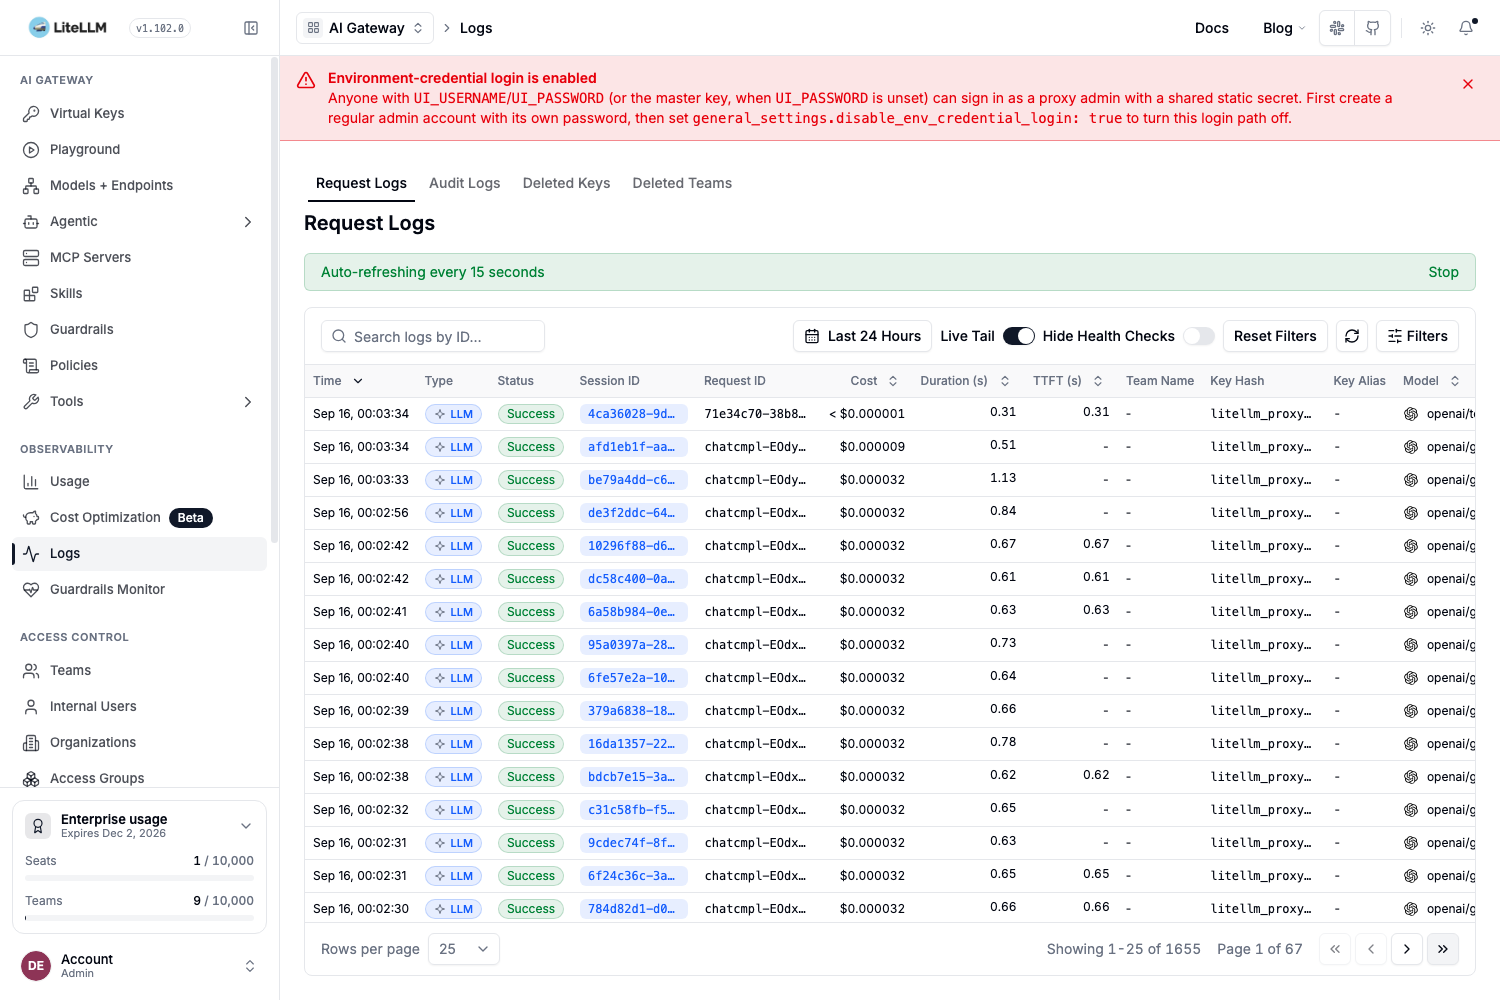Open Guardrails Monitor page
Image resolution: width=1500 pixels, height=1000 pixels.
(139, 589)
